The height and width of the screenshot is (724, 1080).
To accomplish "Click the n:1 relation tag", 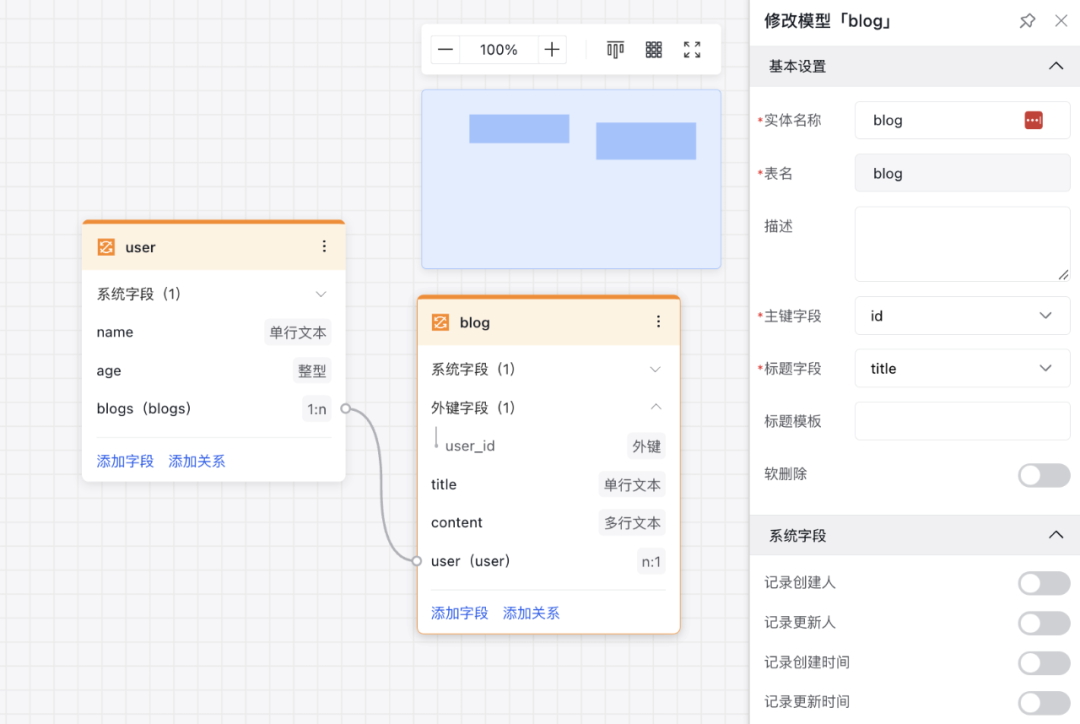I will click(x=651, y=561).
